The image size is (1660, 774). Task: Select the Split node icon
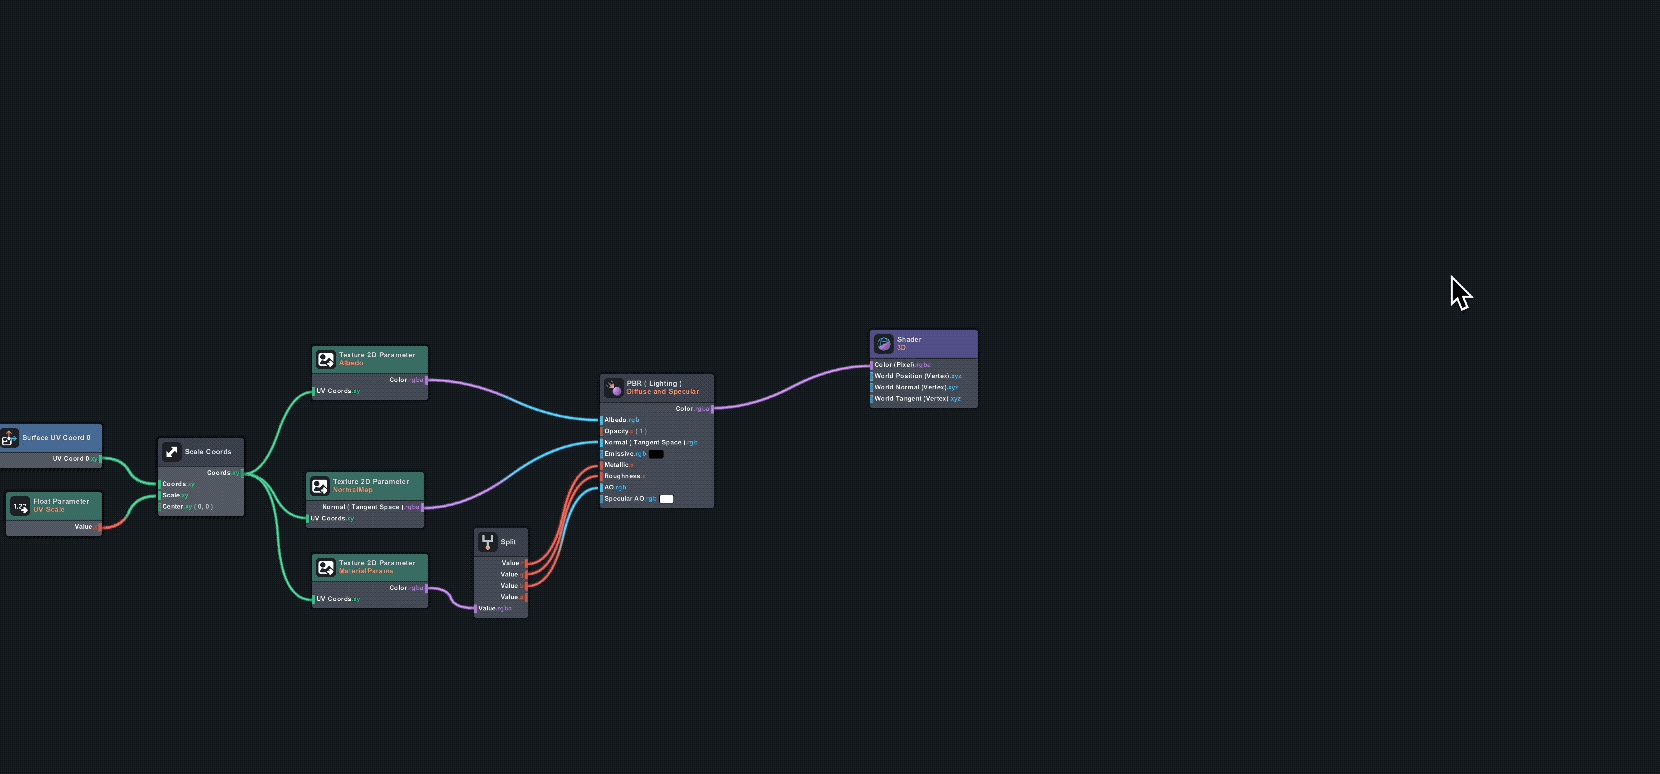pyautogui.click(x=487, y=542)
